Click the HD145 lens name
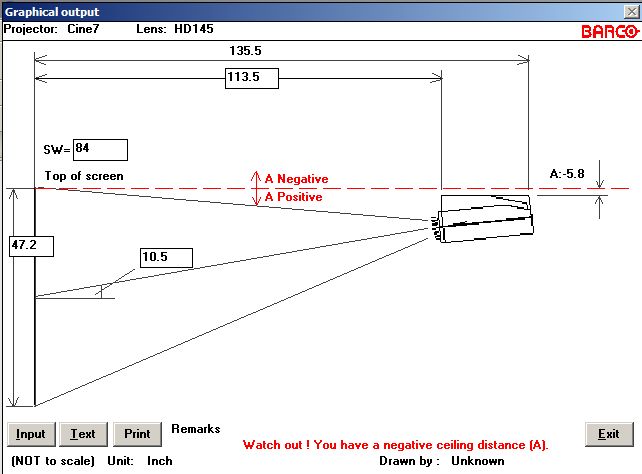 click(x=194, y=29)
